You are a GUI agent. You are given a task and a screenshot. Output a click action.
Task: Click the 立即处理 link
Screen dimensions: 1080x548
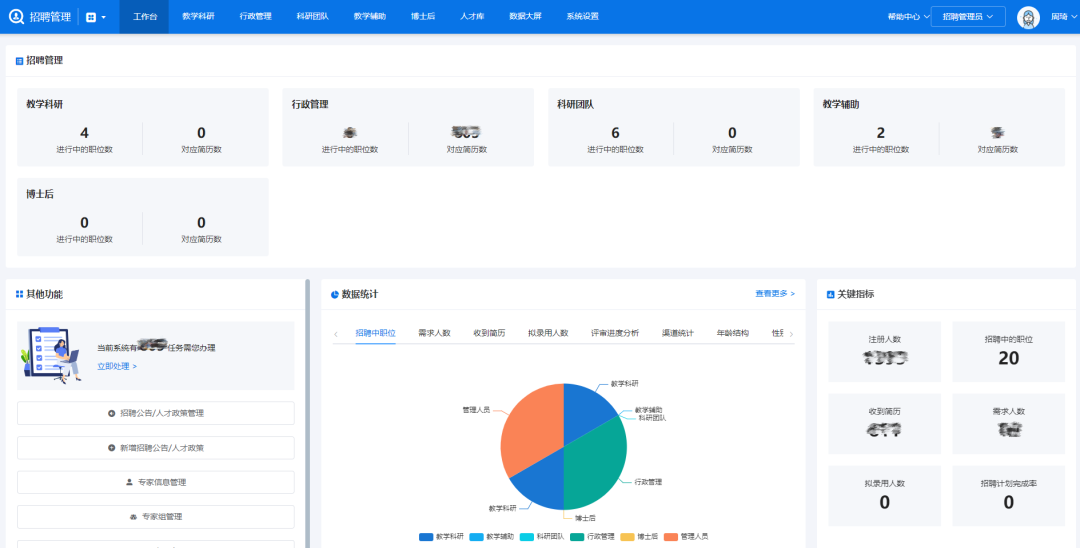click(117, 366)
